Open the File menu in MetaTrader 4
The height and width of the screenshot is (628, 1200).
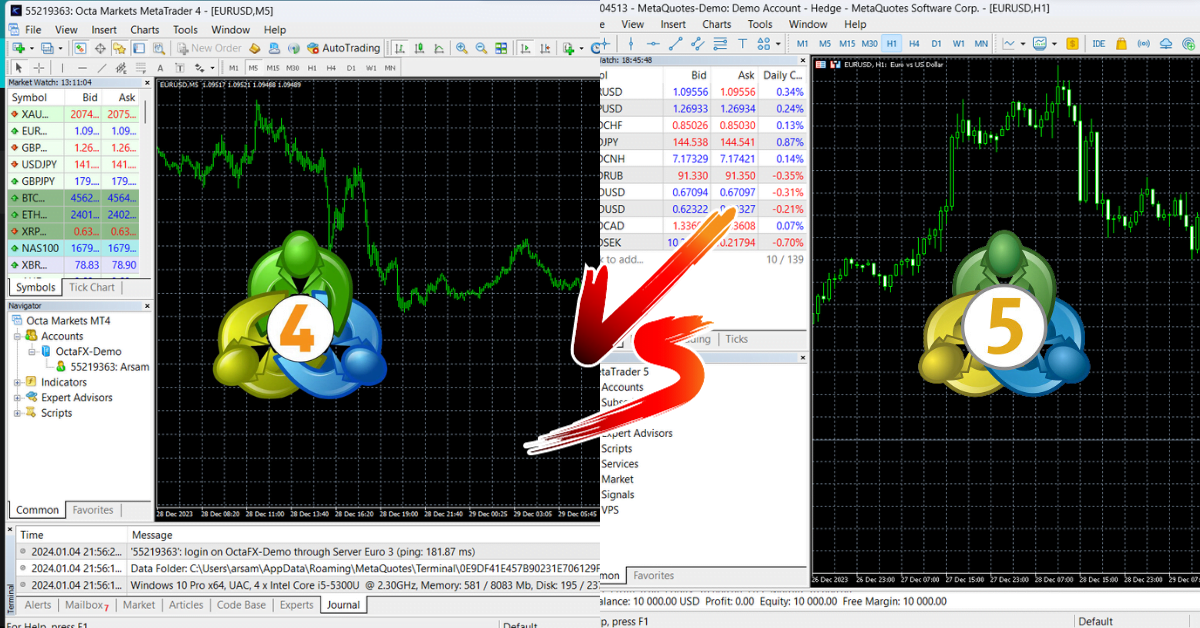[x=33, y=30]
